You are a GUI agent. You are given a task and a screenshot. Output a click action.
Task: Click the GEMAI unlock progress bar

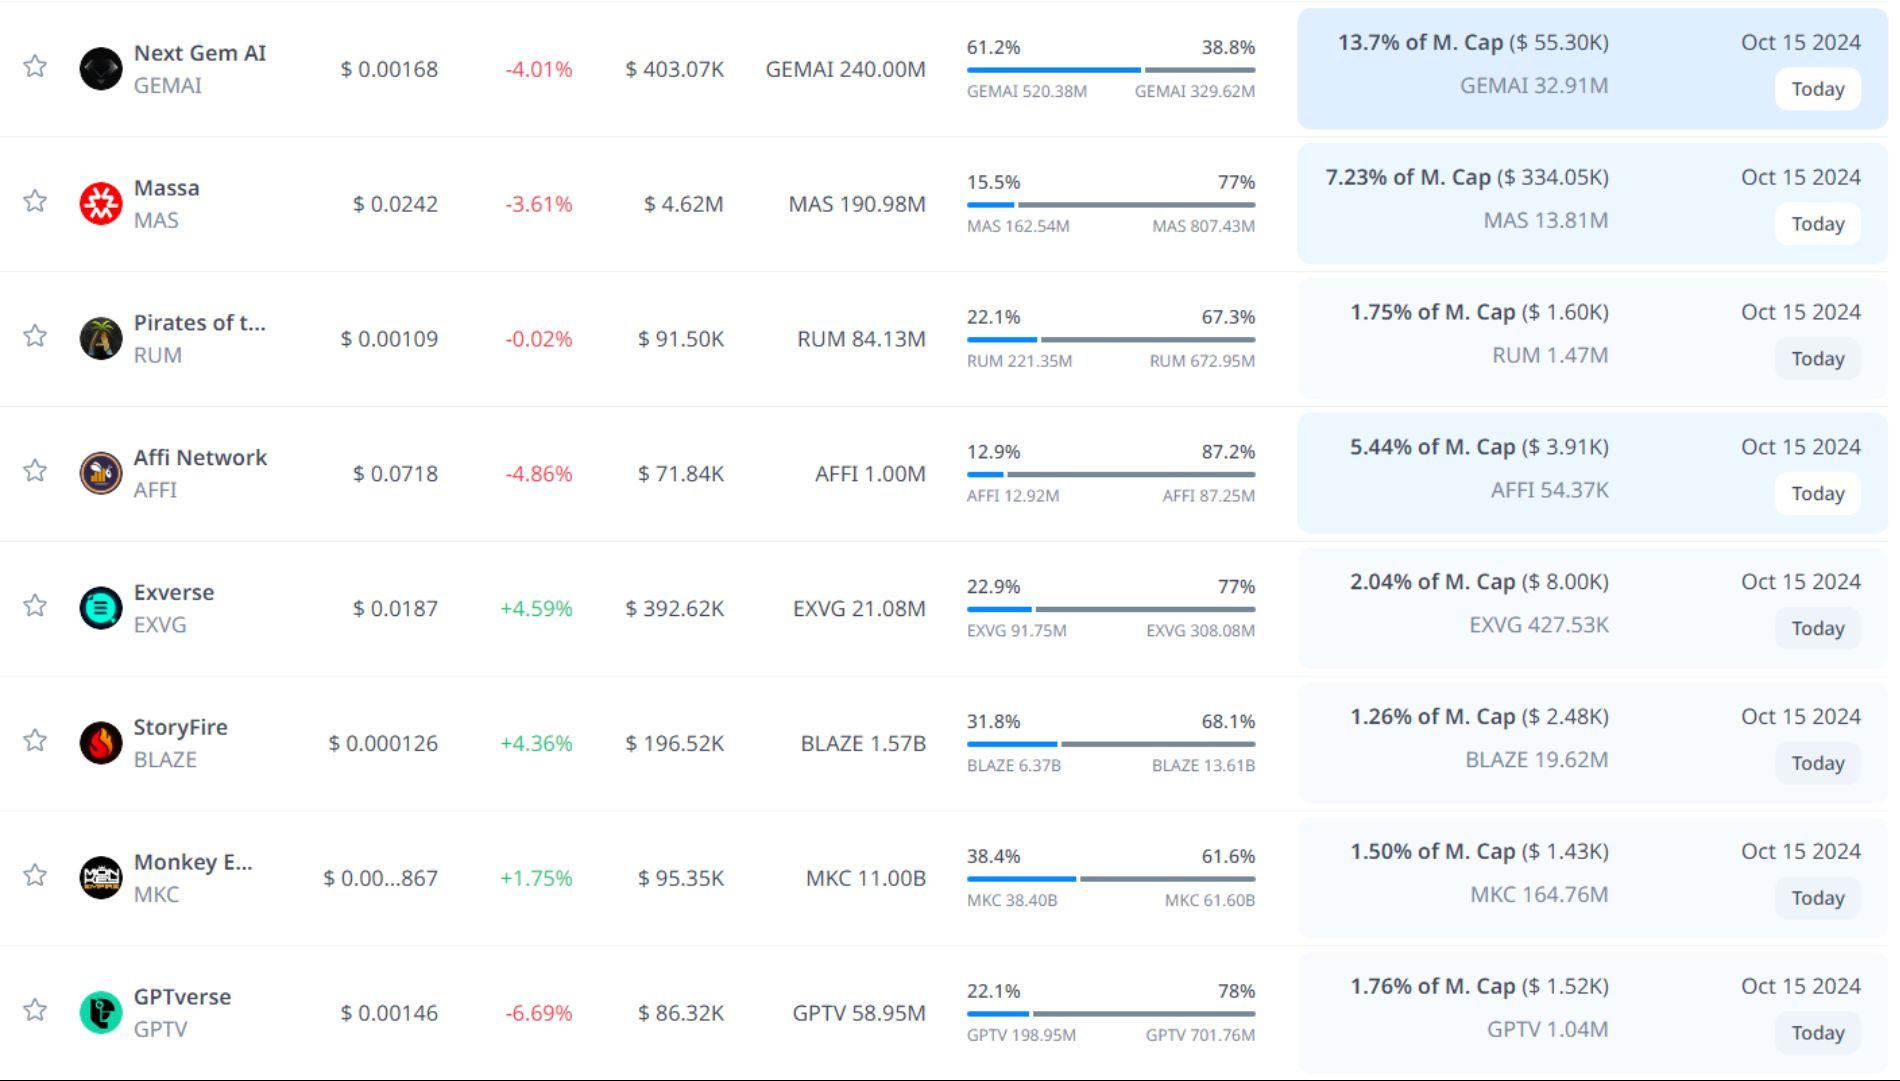click(x=1110, y=70)
